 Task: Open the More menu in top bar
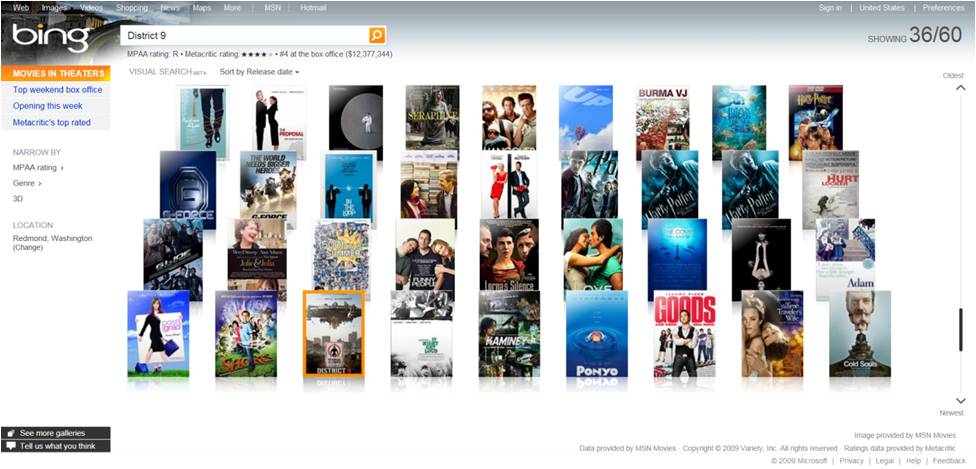[x=232, y=8]
